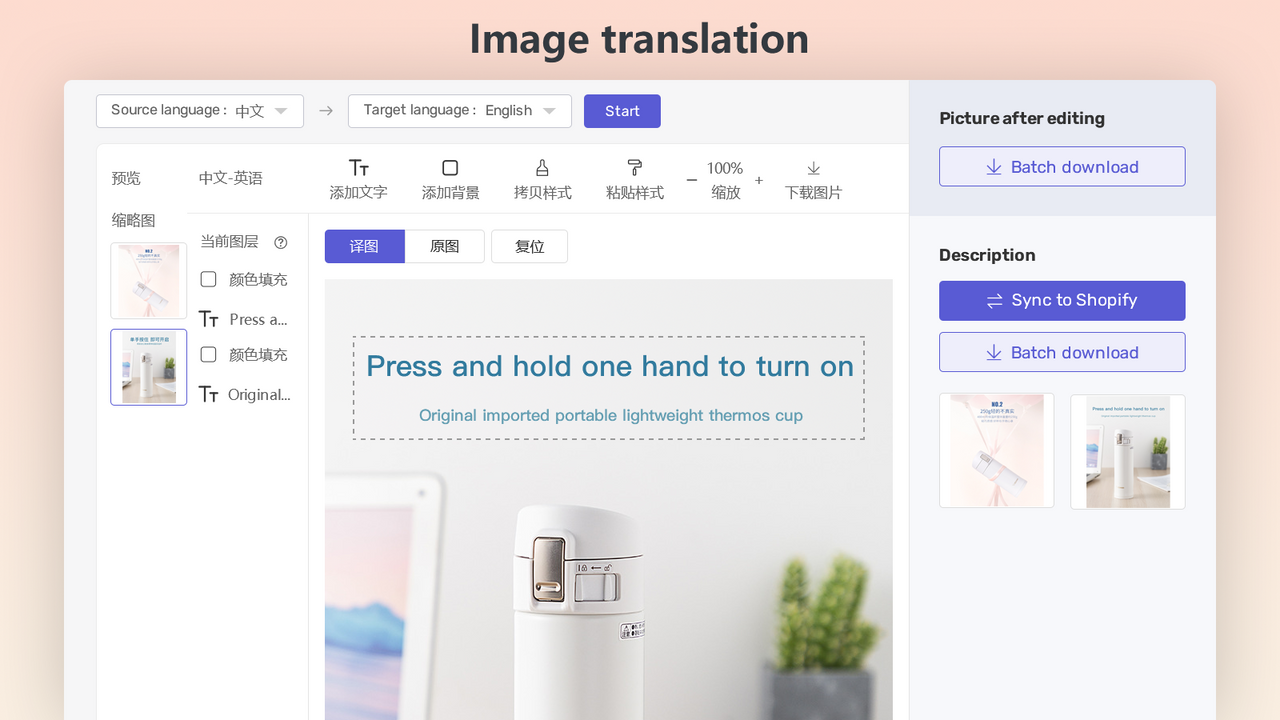Click the 拷贝样式 copy style tool
This screenshot has height=720, width=1280.
point(542,178)
